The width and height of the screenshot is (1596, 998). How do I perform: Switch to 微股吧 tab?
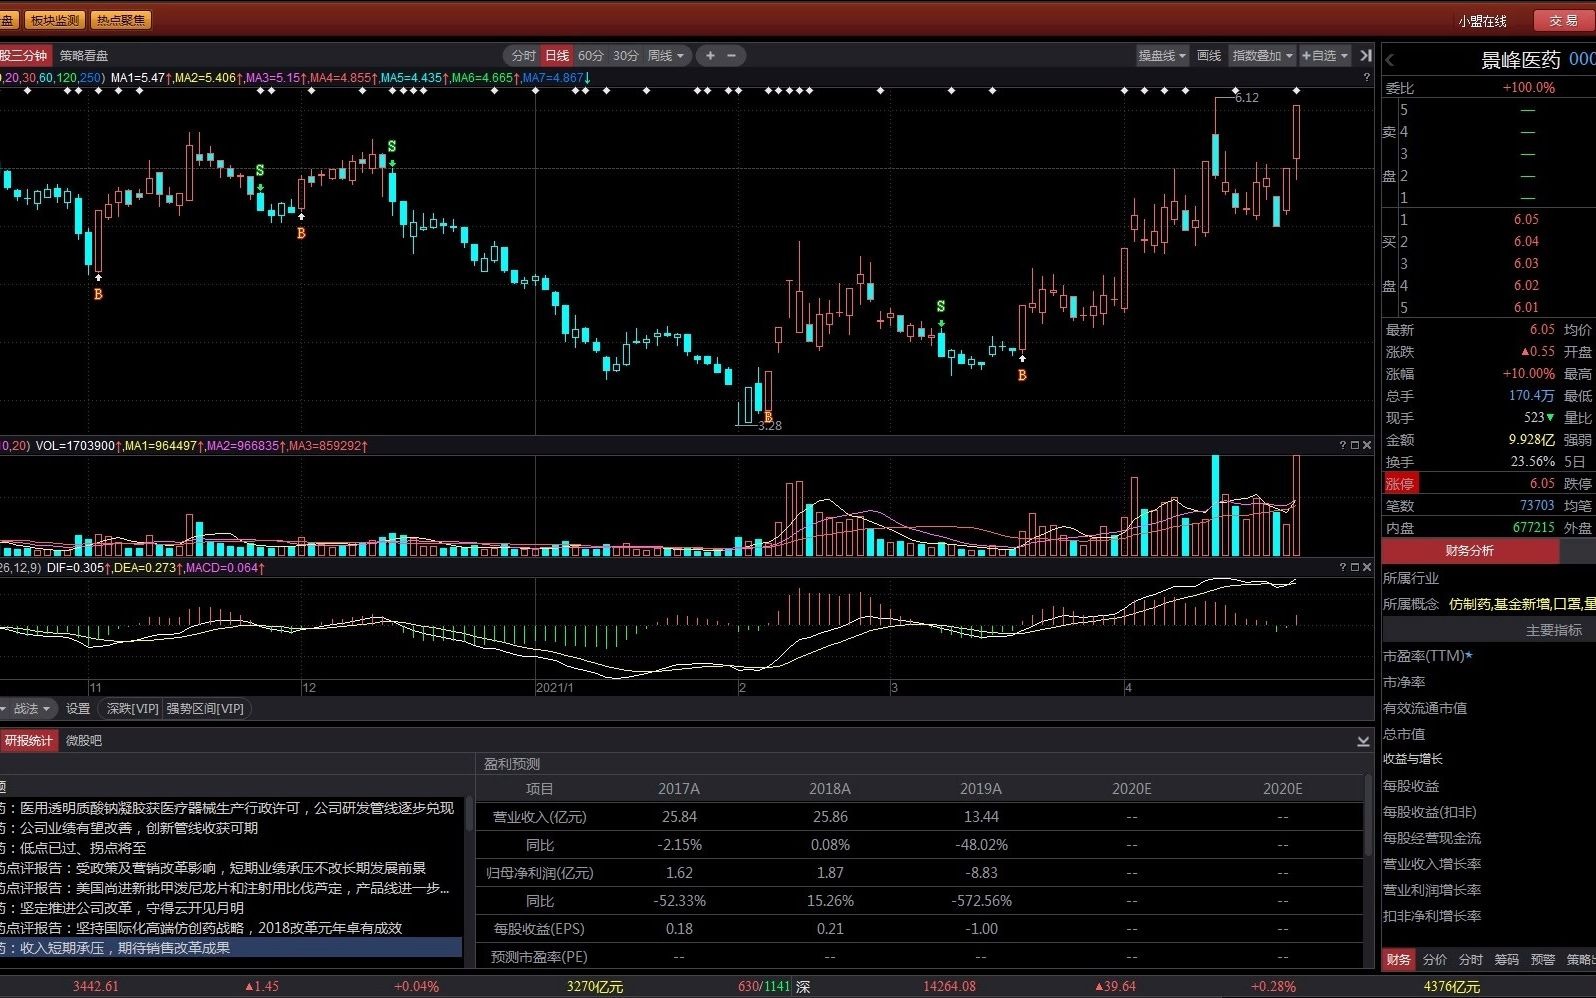pyautogui.click(x=84, y=741)
